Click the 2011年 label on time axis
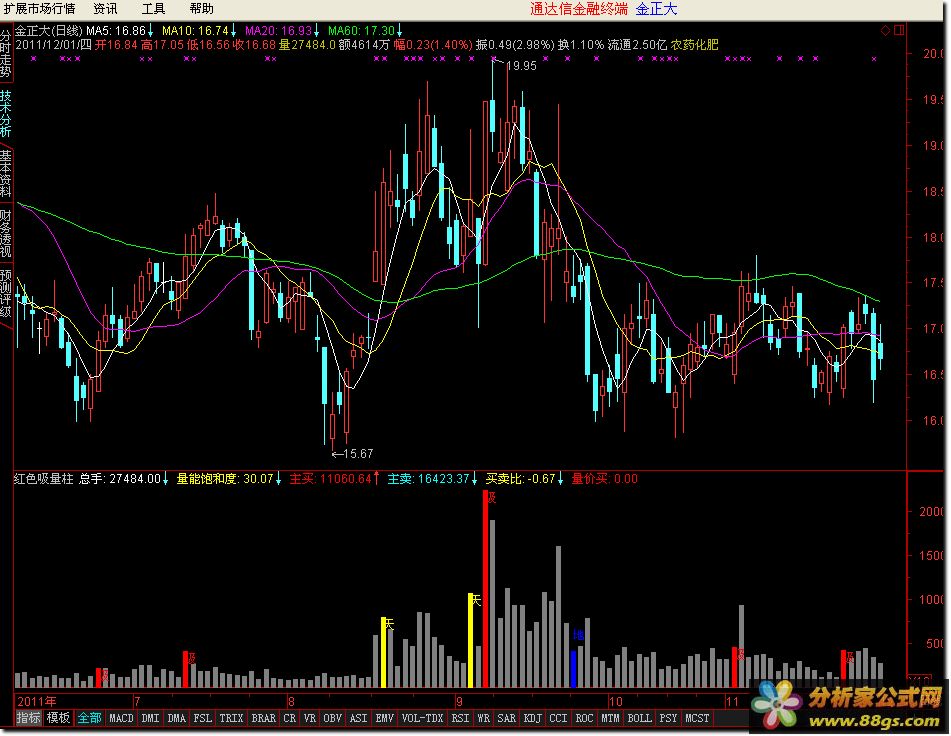951x736 pixels. coord(37,701)
